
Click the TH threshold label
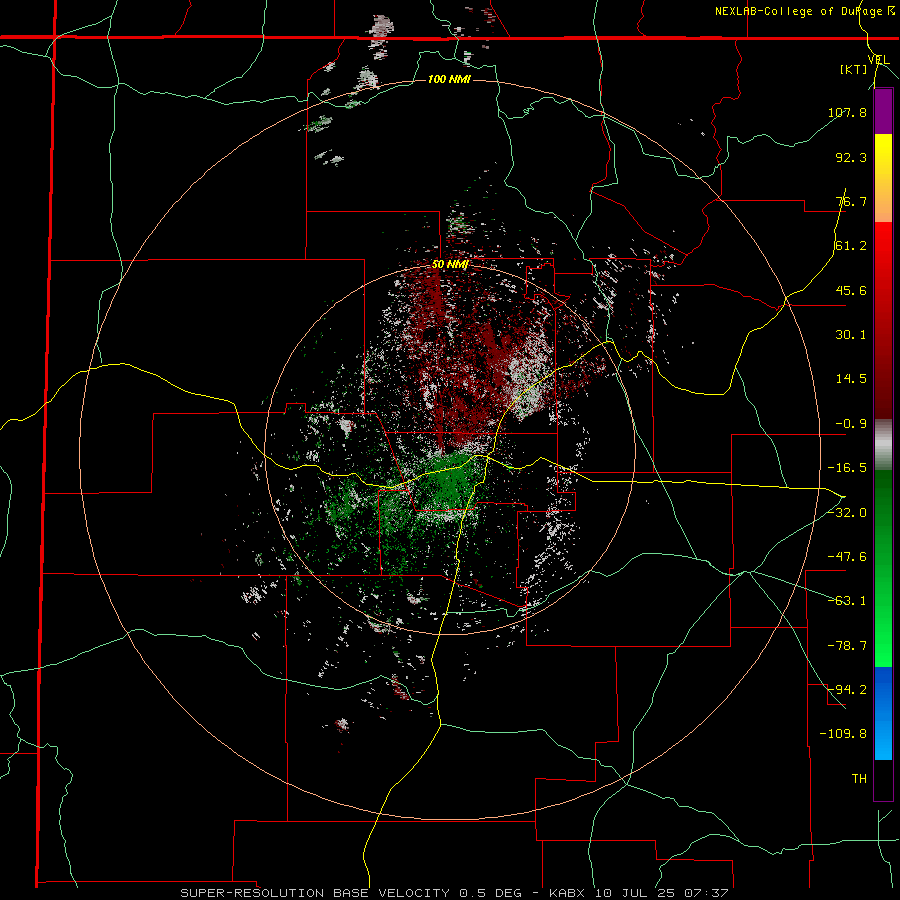[859, 778]
